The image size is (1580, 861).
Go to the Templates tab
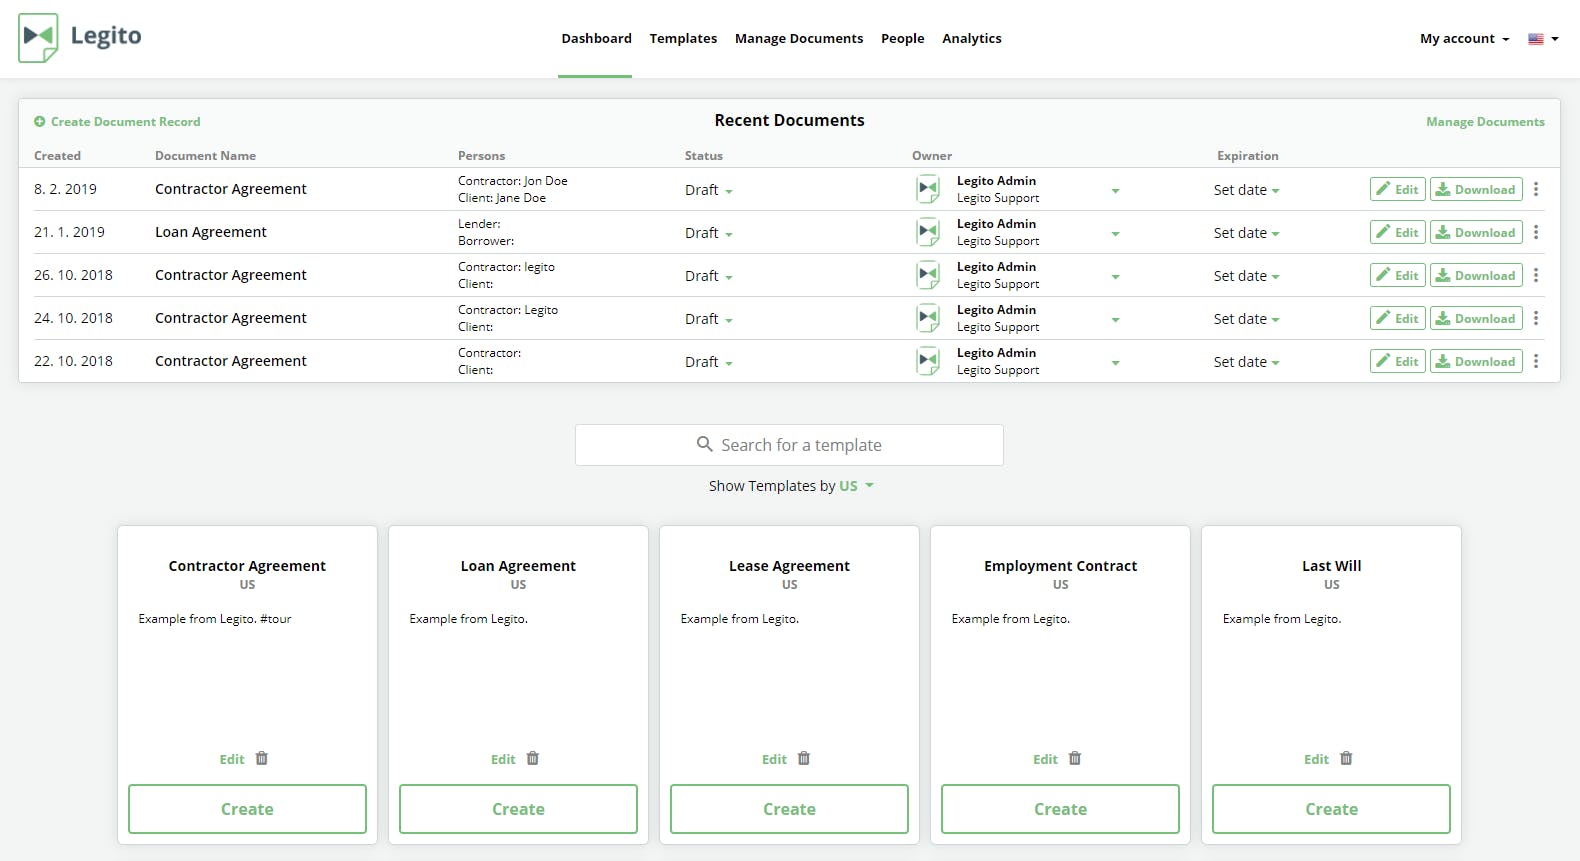tap(683, 38)
